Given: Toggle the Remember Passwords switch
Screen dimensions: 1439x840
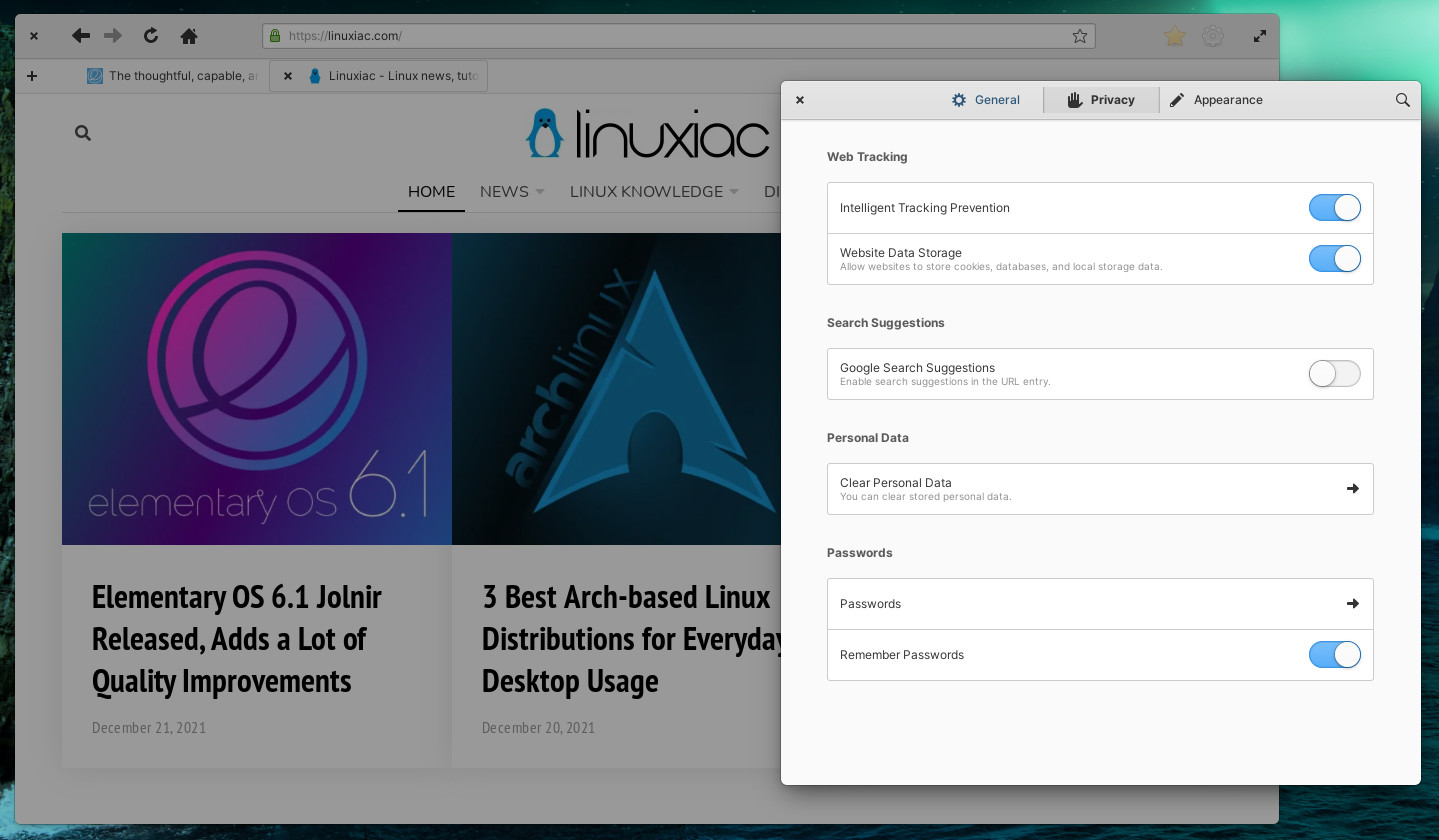Looking at the screenshot, I should [1335, 655].
